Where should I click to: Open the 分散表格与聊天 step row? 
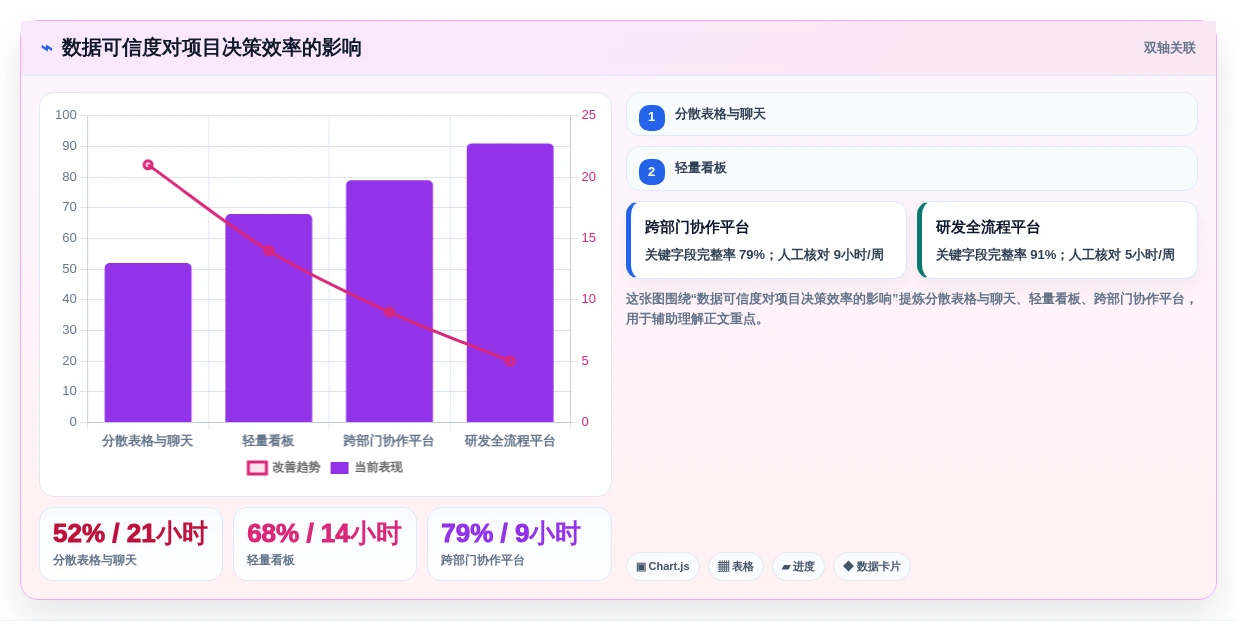point(911,114)
